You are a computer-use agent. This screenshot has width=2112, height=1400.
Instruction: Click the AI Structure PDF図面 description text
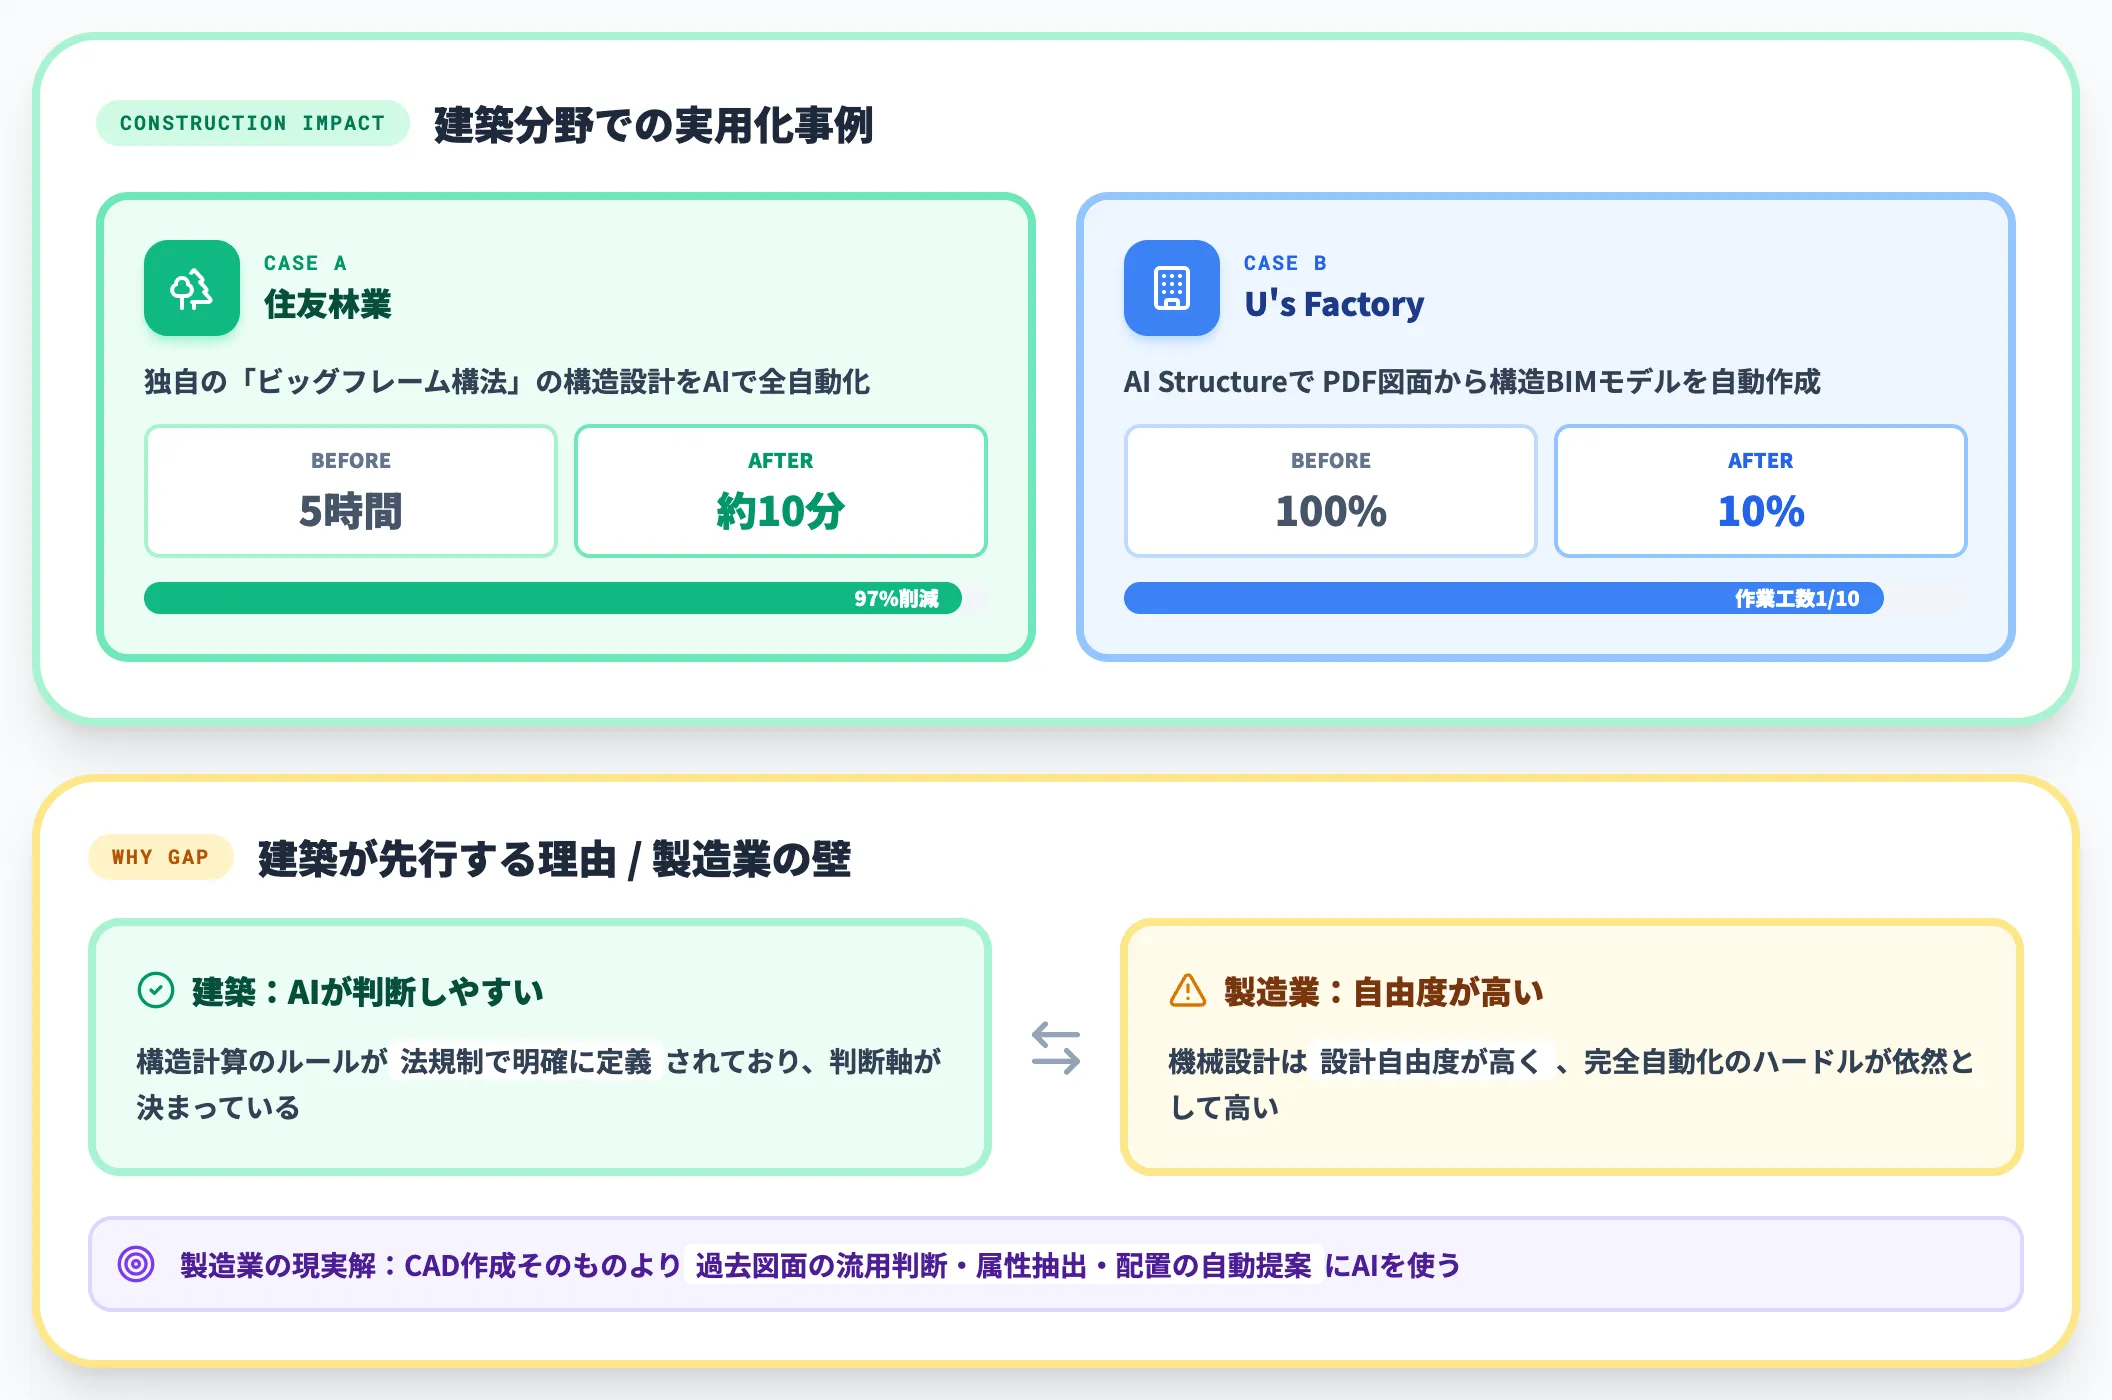pyautogui.click(x=1472, y=382)
